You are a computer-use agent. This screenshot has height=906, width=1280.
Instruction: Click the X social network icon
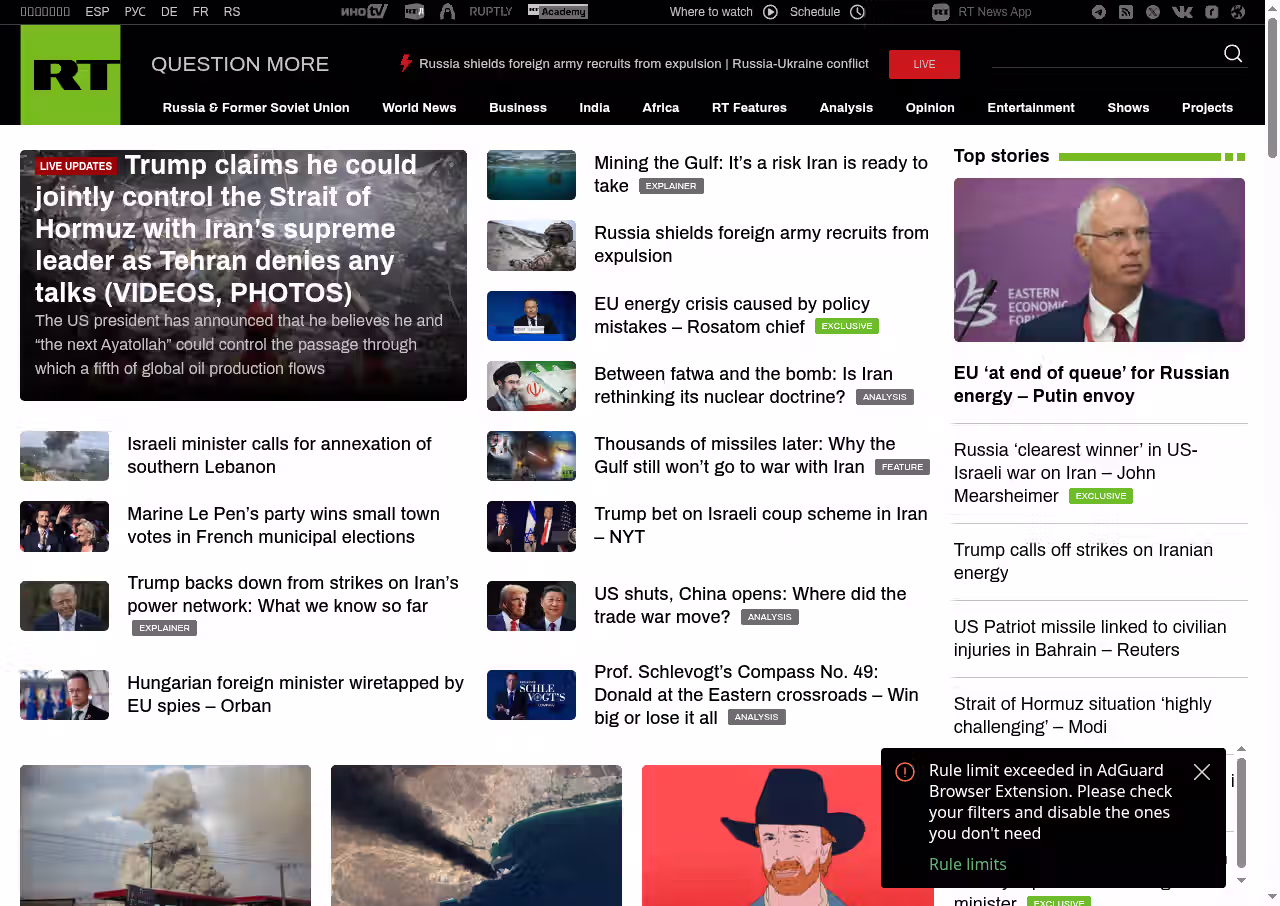[x=1153, y=12]
